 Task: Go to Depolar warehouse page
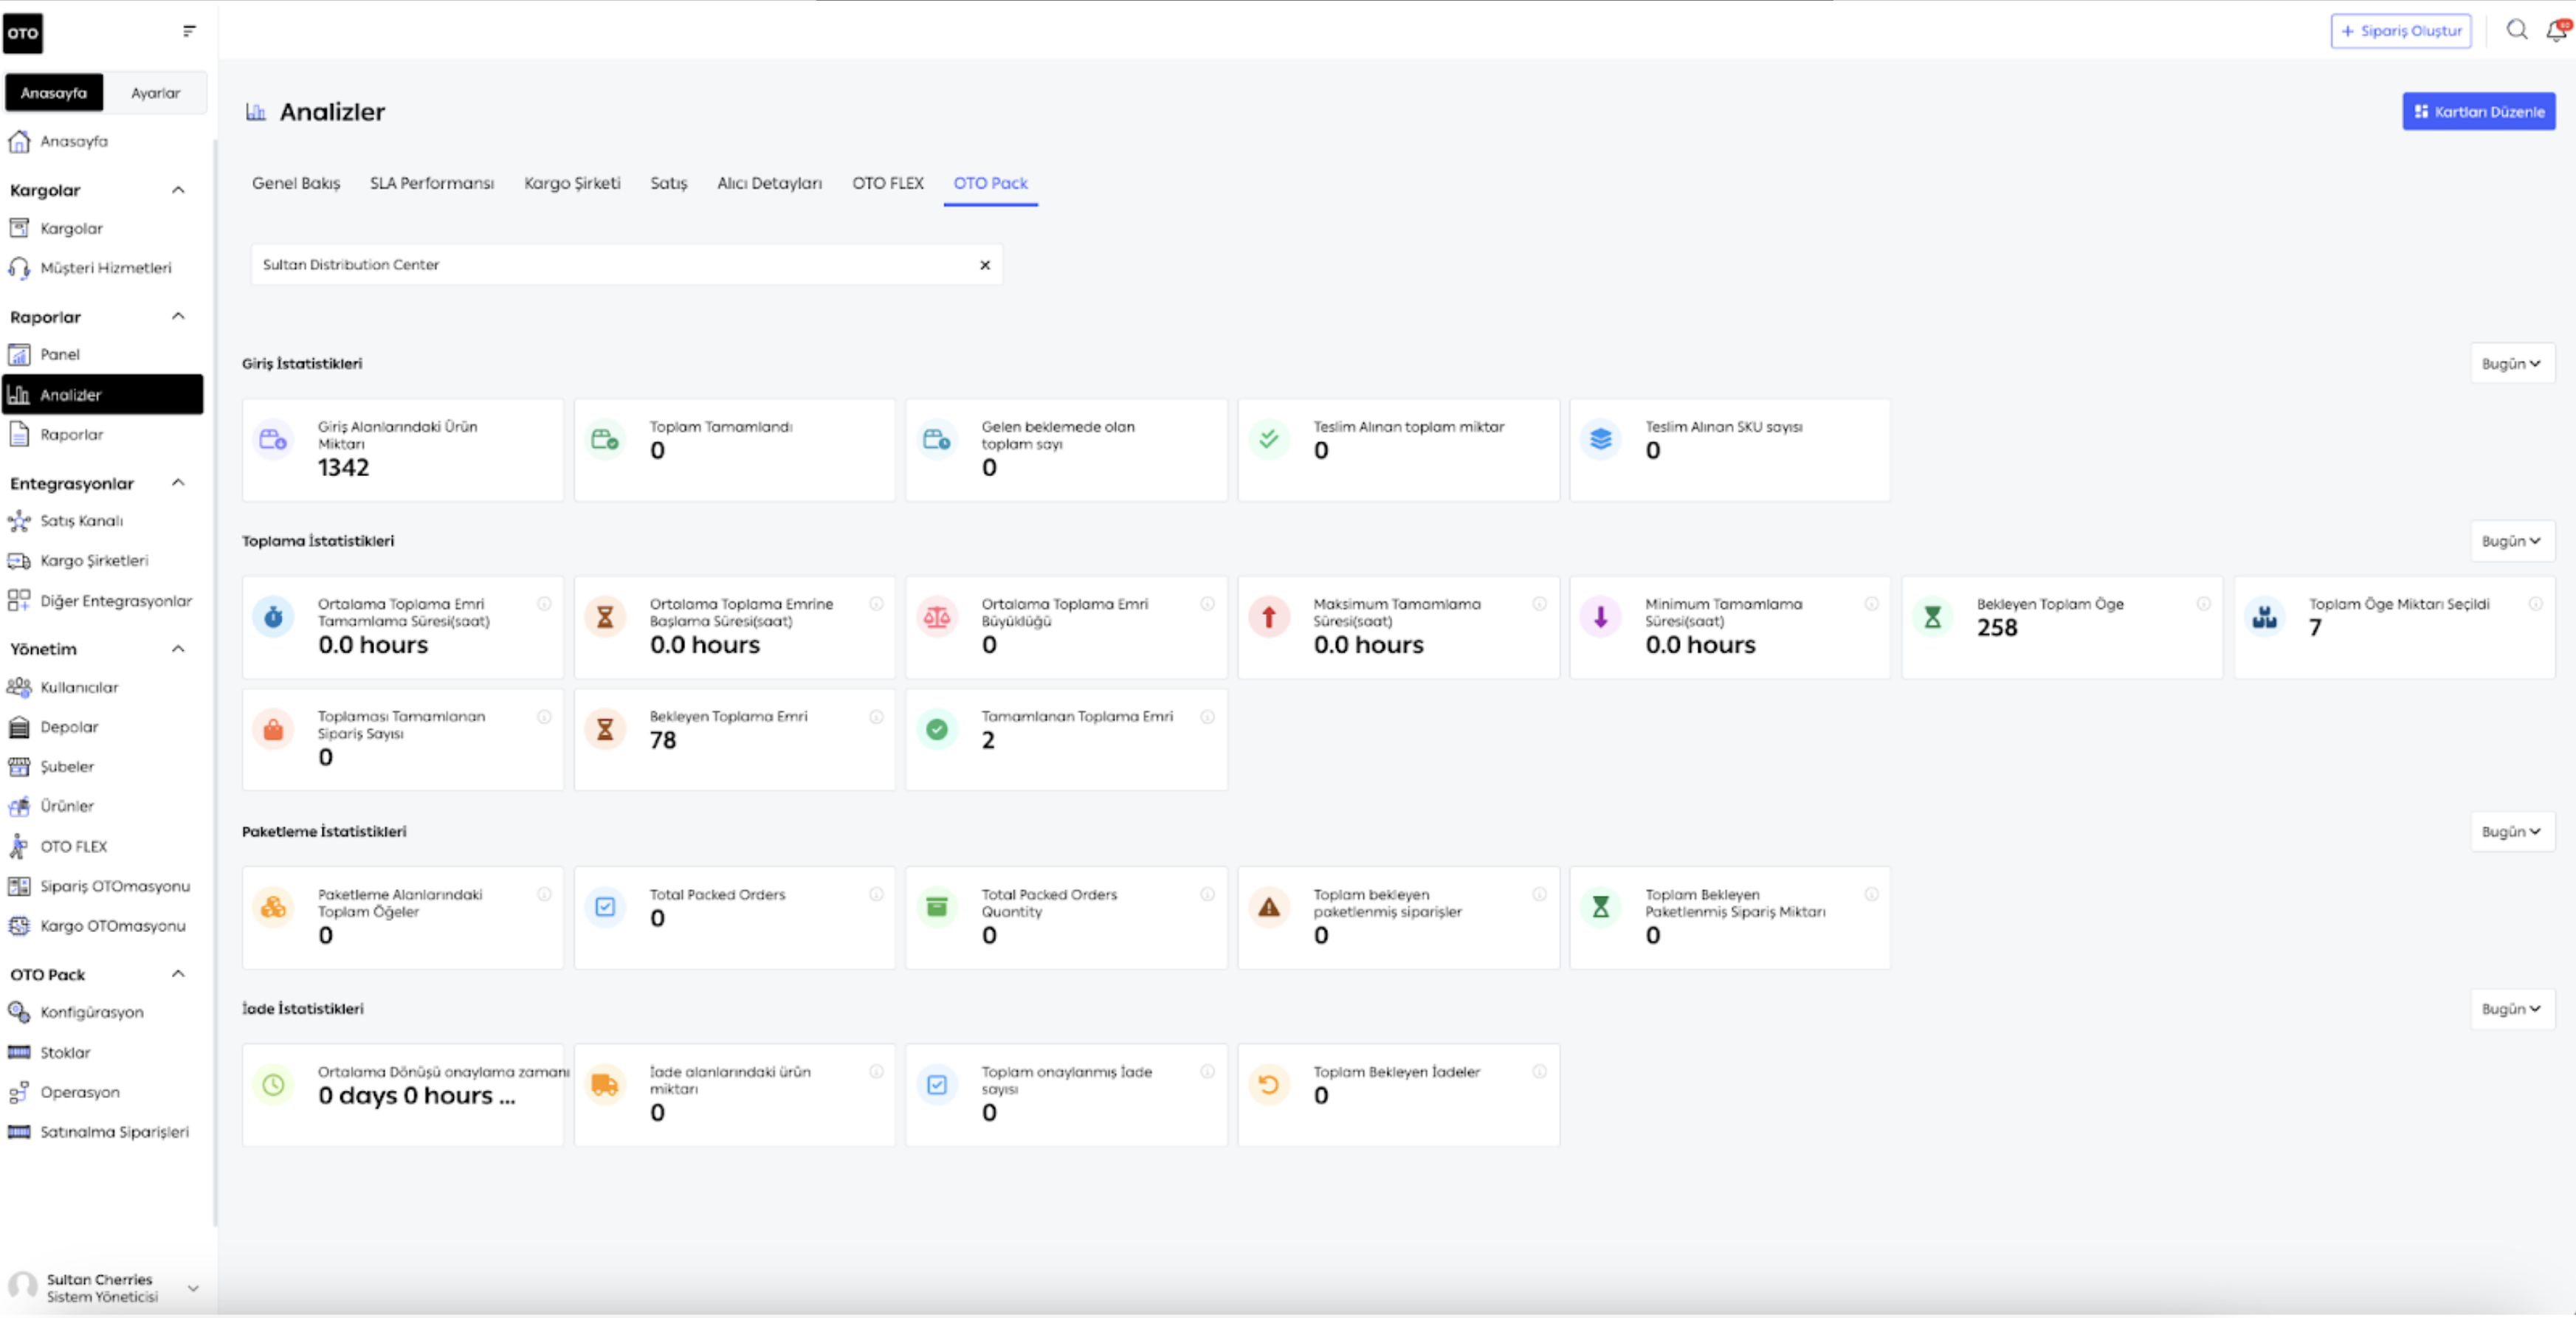click(69, 727)
